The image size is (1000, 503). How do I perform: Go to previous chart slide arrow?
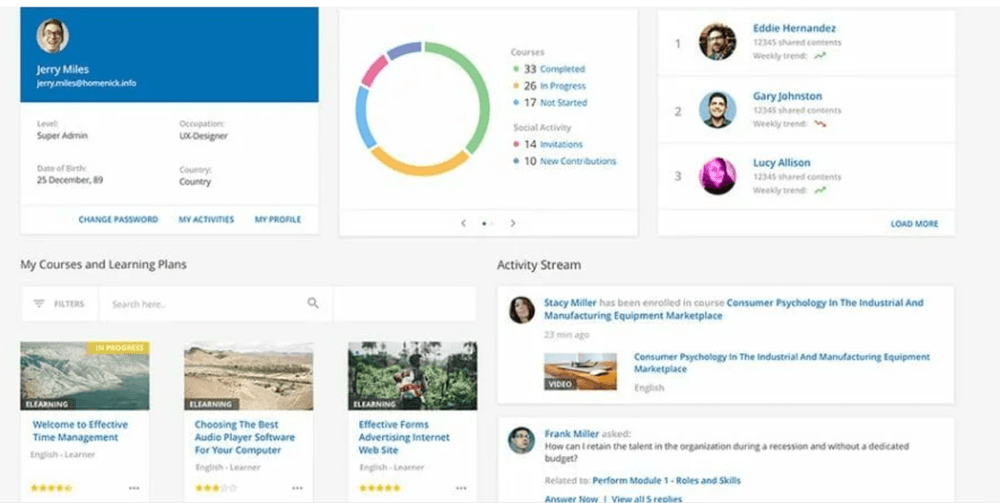point(463,223)
